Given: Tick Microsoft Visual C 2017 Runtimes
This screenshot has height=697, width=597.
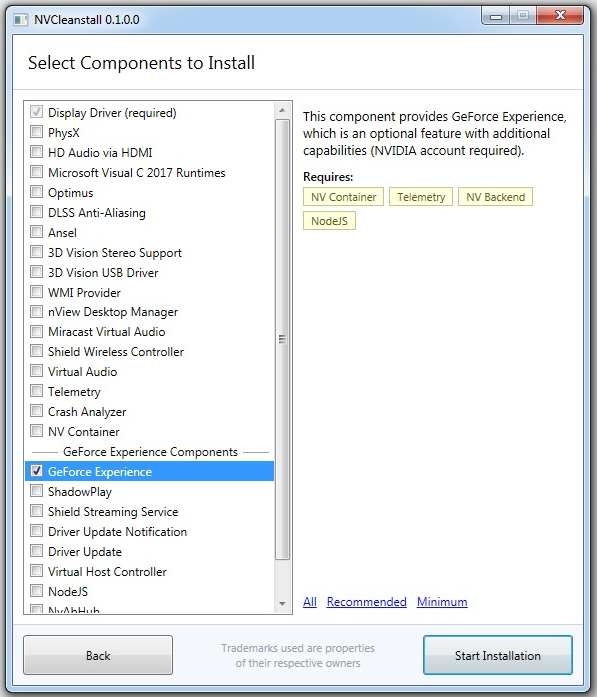Looking at the screenshot, I should click(36, 172).
